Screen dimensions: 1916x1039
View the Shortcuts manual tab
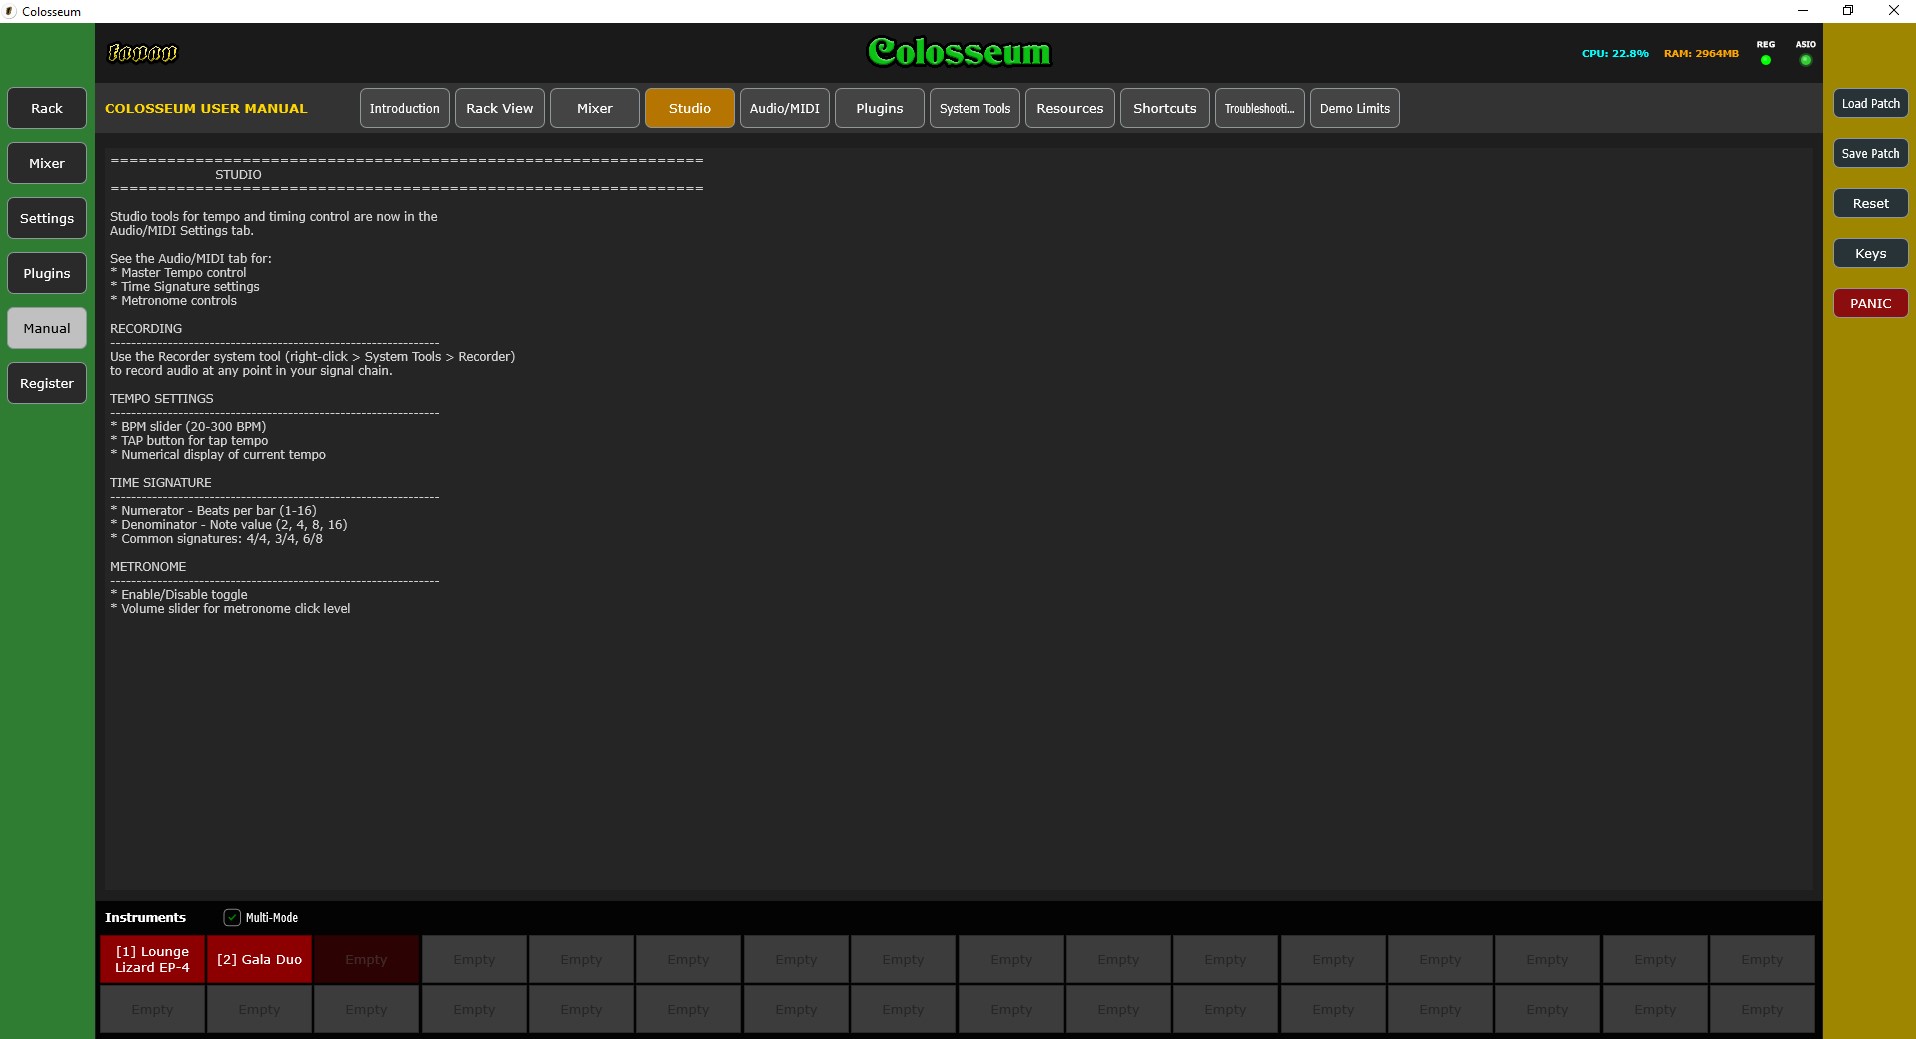pos(1164,108)
